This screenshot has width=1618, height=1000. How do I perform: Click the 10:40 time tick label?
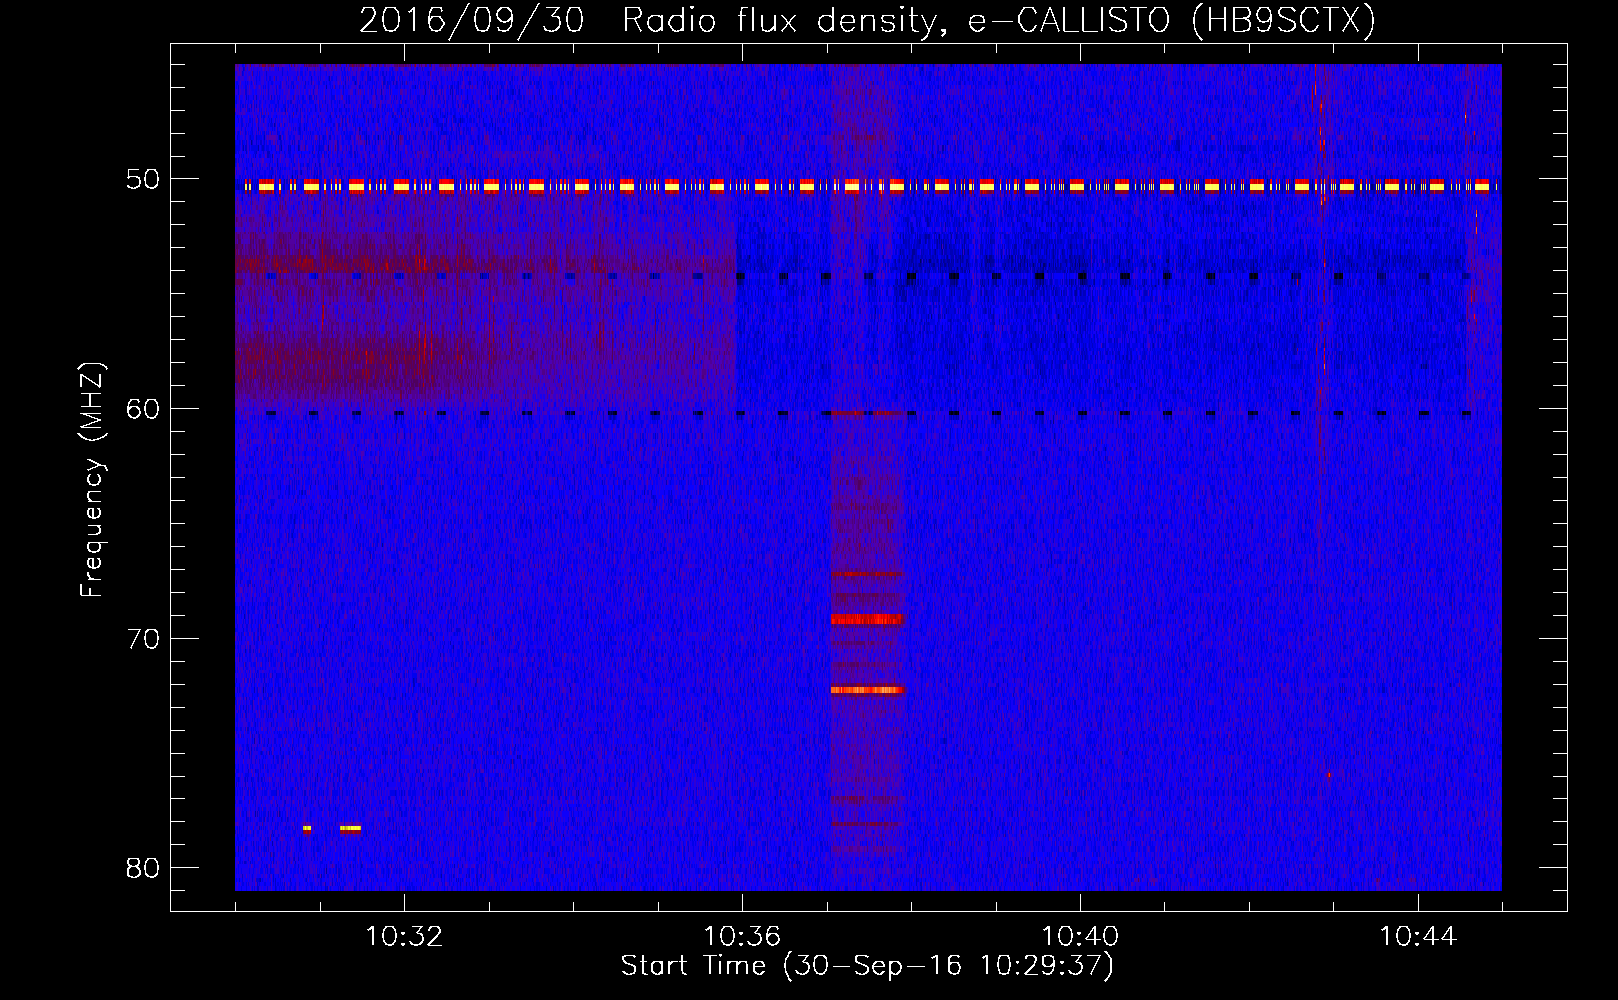[1080, 937]
